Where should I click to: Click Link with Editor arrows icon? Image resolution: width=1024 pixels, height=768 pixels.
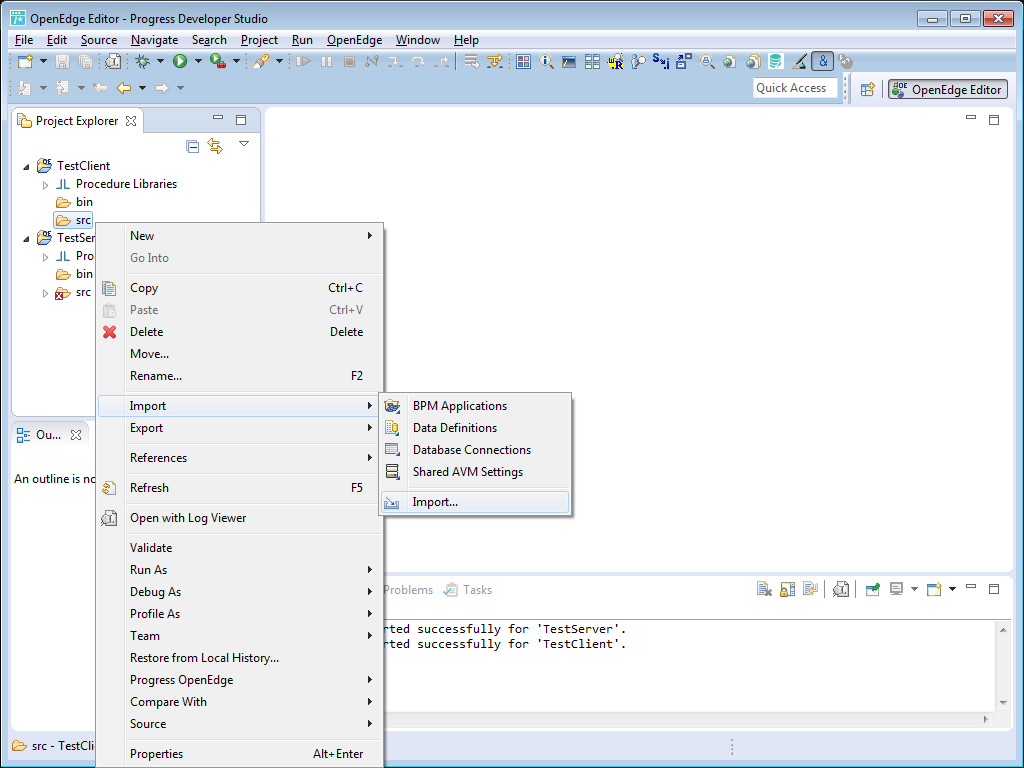tap(215, 146)
